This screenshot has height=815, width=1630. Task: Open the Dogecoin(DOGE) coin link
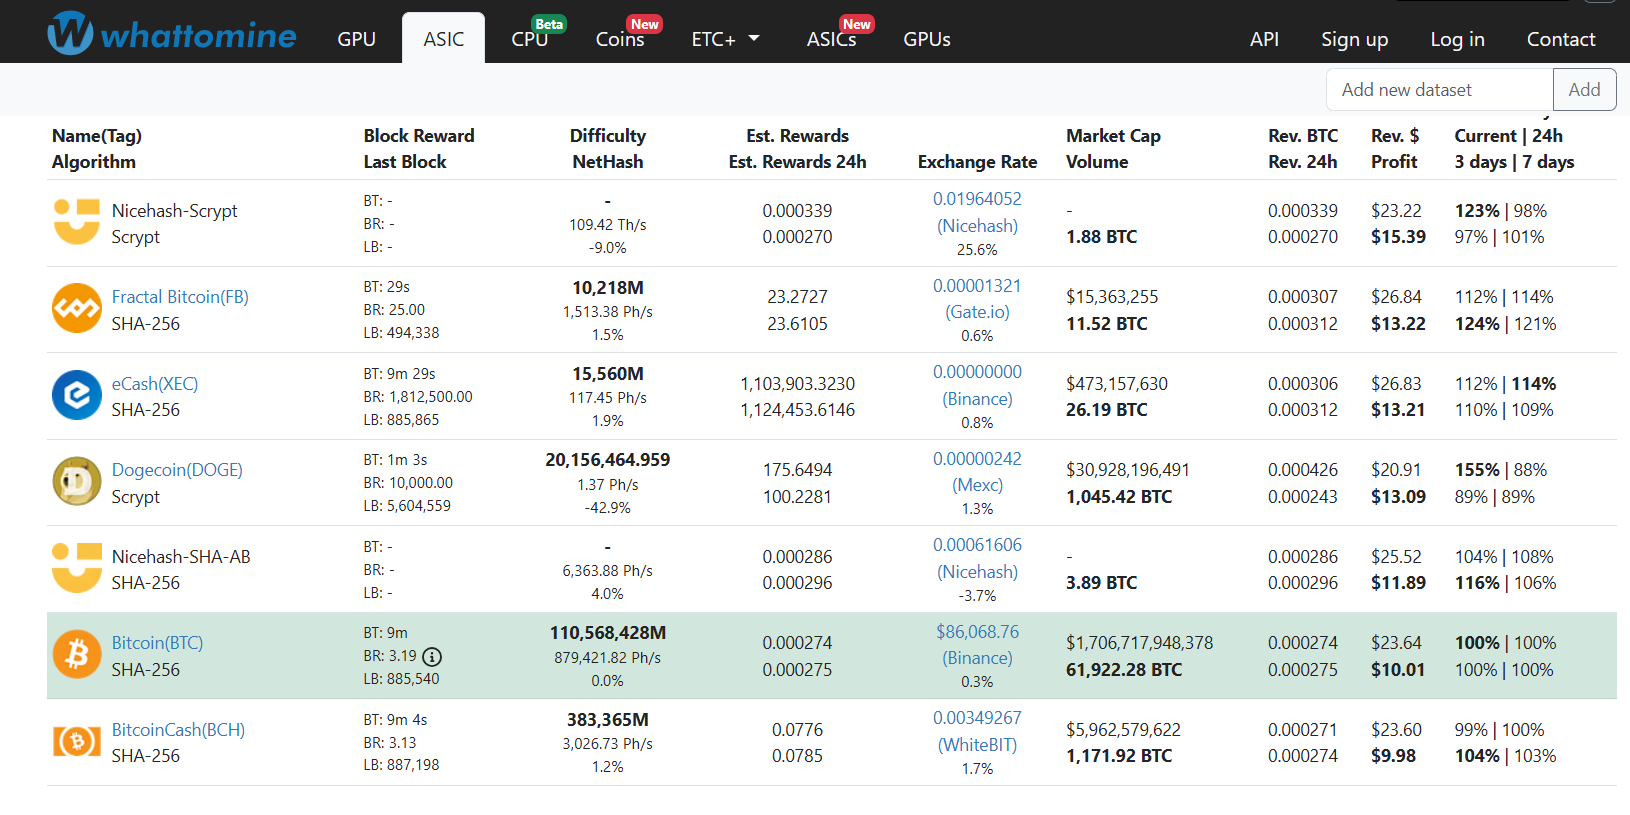[177, 470]
